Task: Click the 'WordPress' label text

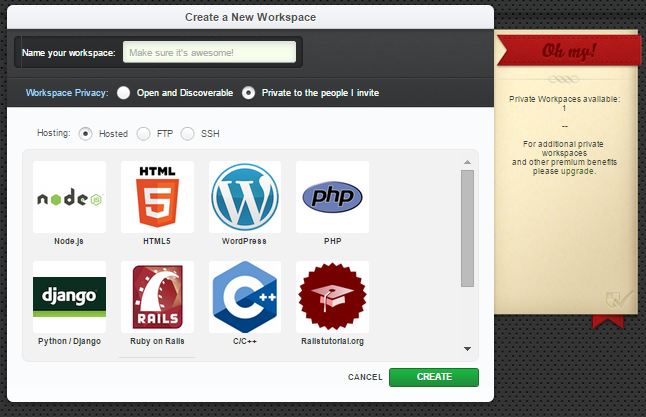Action: [x=244, y=241]
